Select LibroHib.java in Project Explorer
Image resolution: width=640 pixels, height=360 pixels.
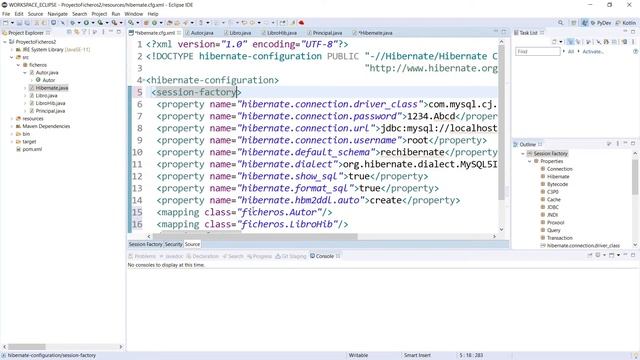[x=50, y=103]
